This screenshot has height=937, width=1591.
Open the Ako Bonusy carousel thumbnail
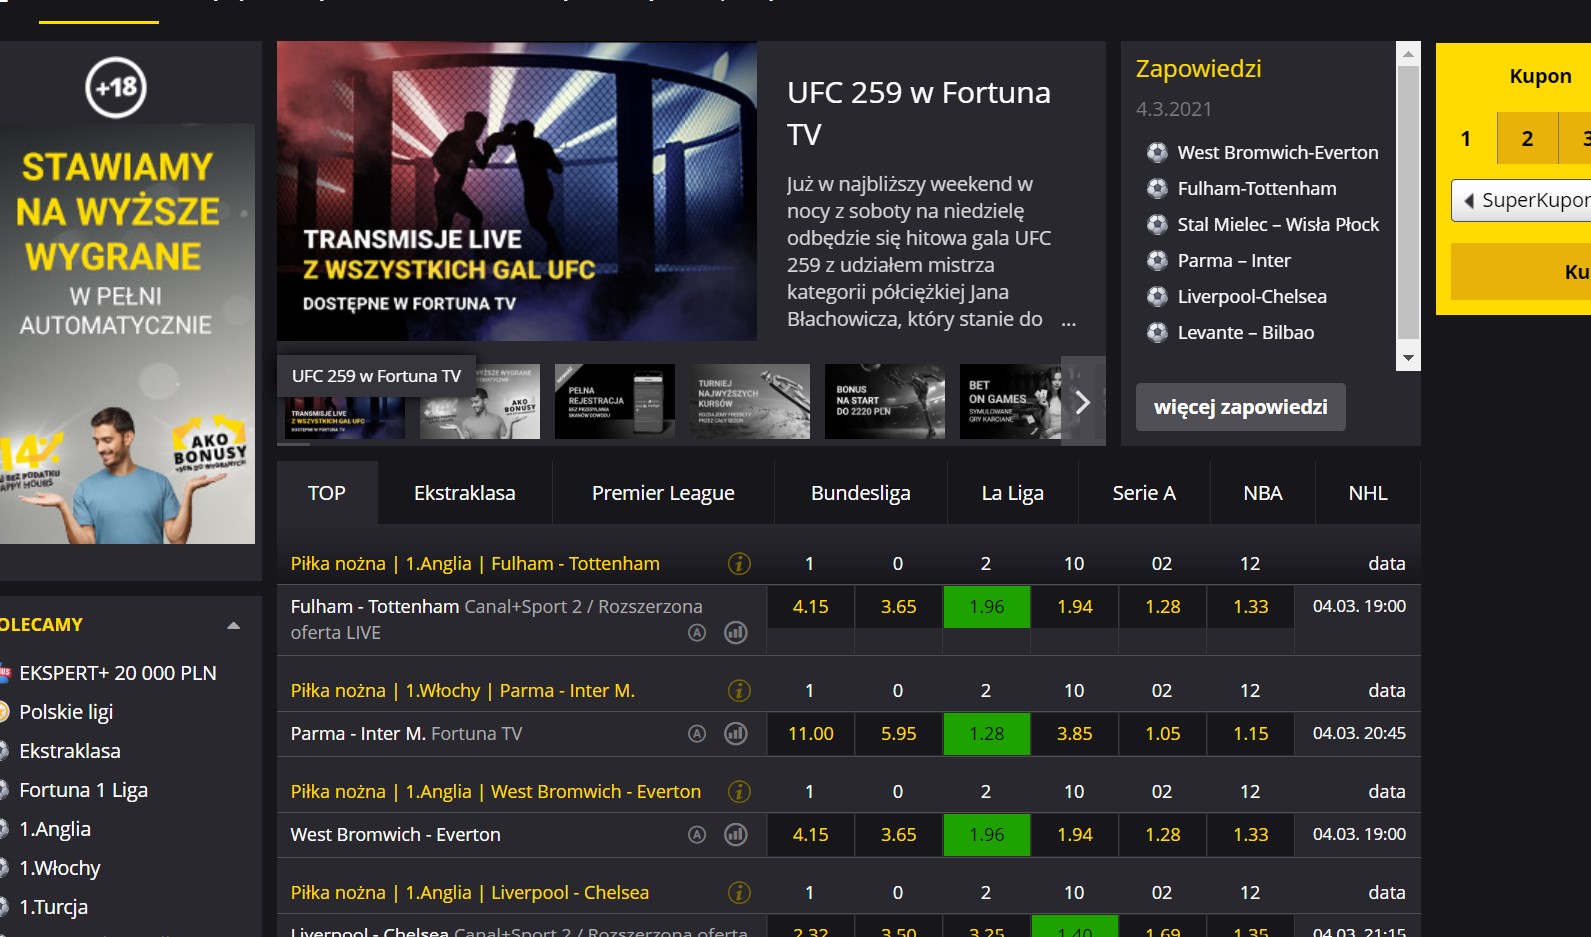click(x=480, y=401)
